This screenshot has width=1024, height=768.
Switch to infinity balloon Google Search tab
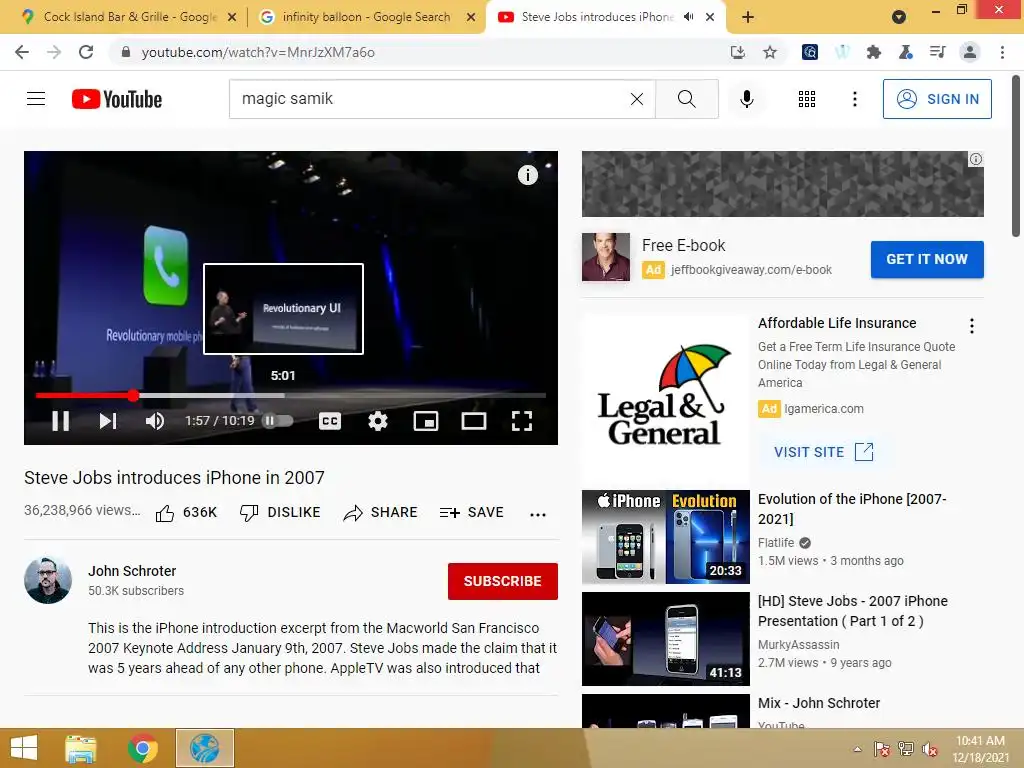tap(366, 17)
